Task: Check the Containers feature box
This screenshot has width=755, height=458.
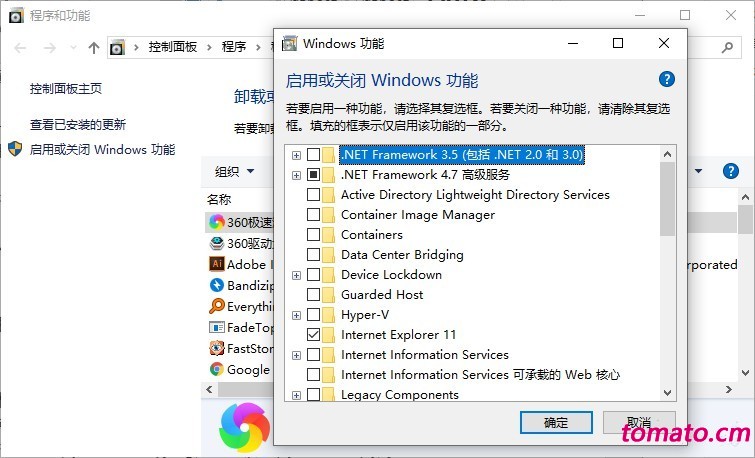Action: pos(313,235)
